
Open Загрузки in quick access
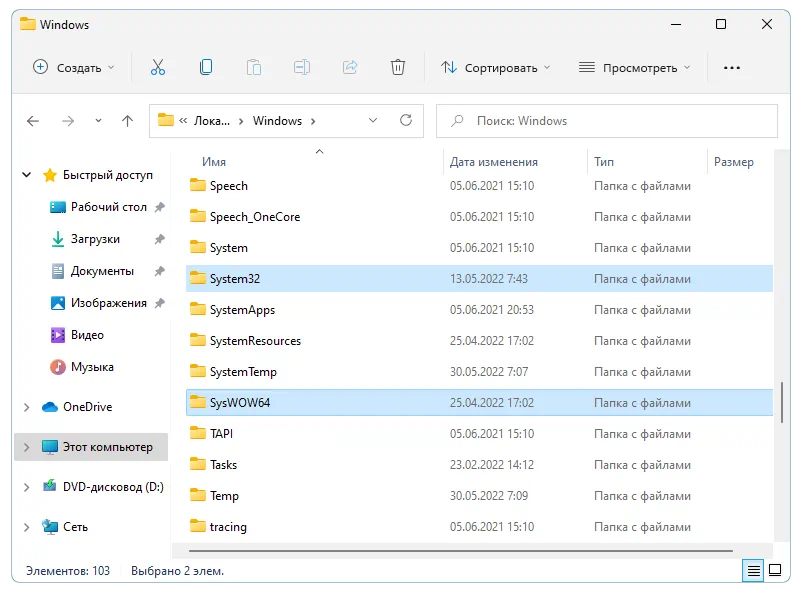click(x=95, y=239)
